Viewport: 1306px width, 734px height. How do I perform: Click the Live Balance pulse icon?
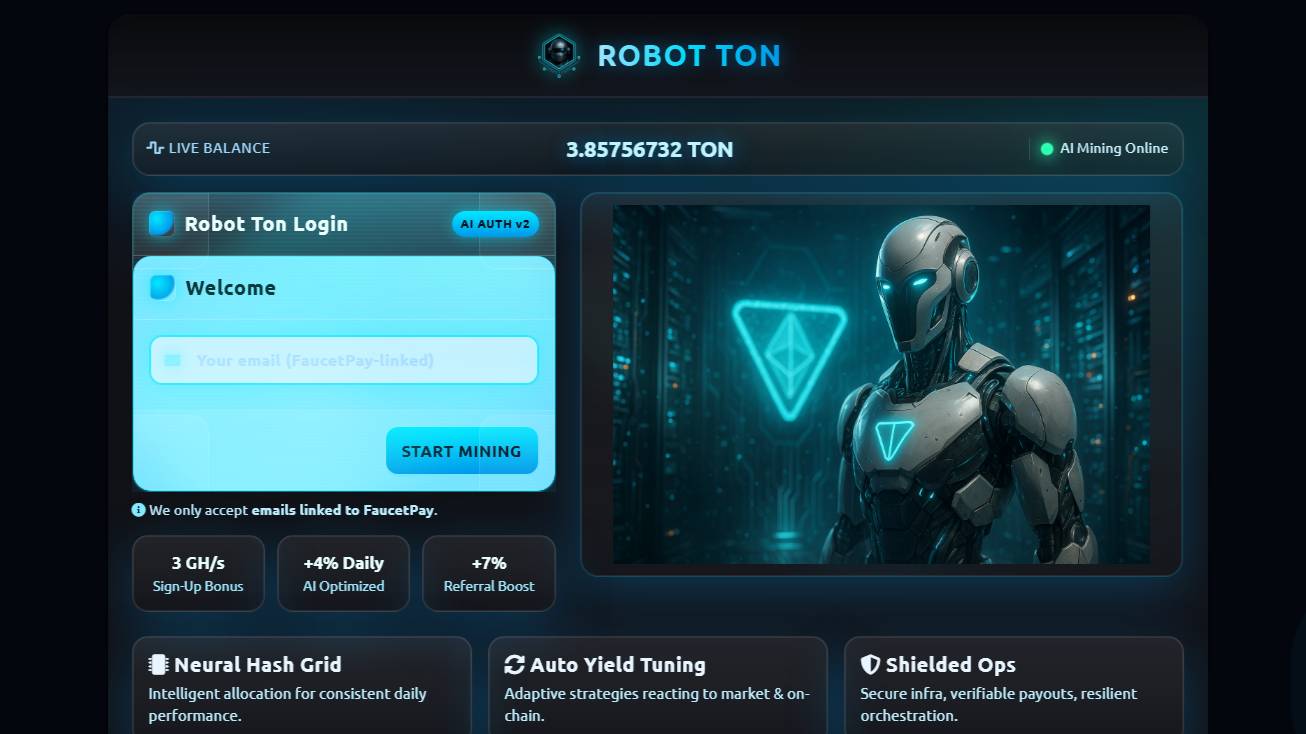pos(155,148)
